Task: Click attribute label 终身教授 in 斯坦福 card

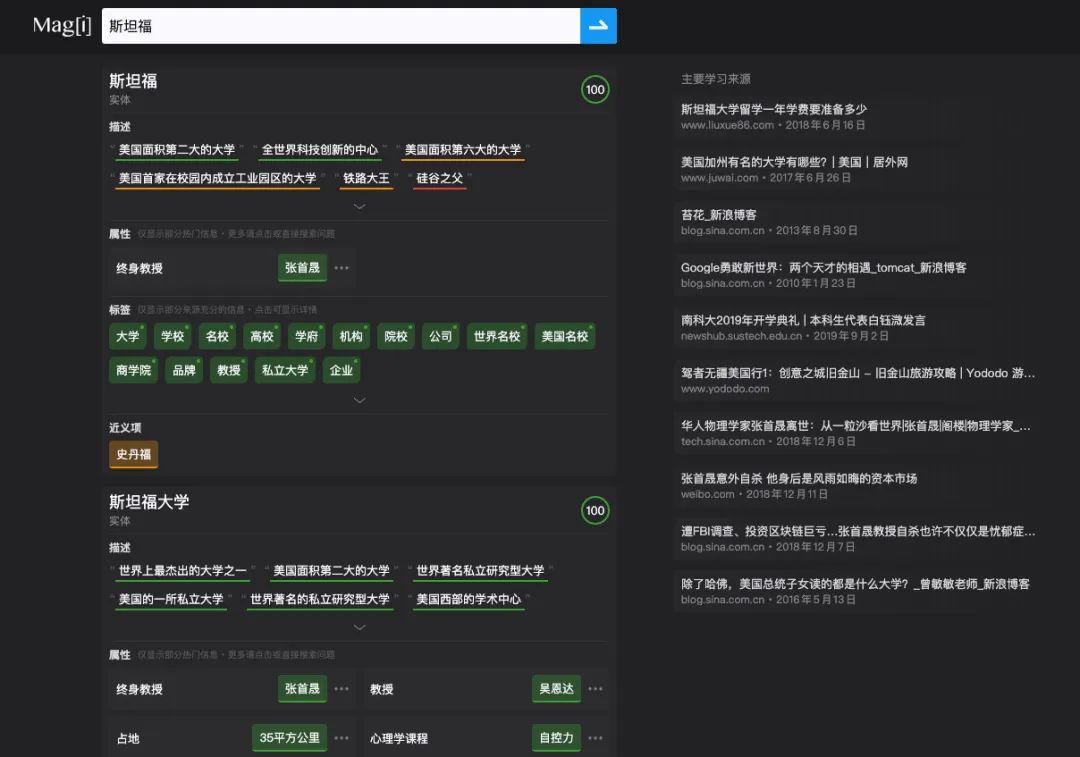Action: (x=139, y=269)
